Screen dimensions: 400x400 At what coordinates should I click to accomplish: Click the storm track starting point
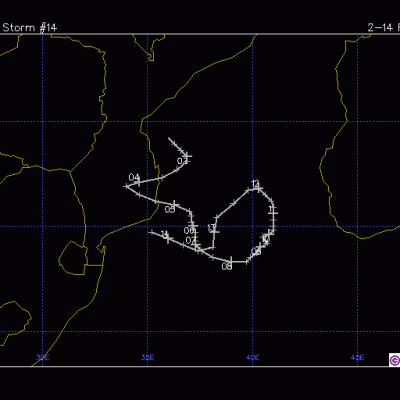[x=169, y=138]
